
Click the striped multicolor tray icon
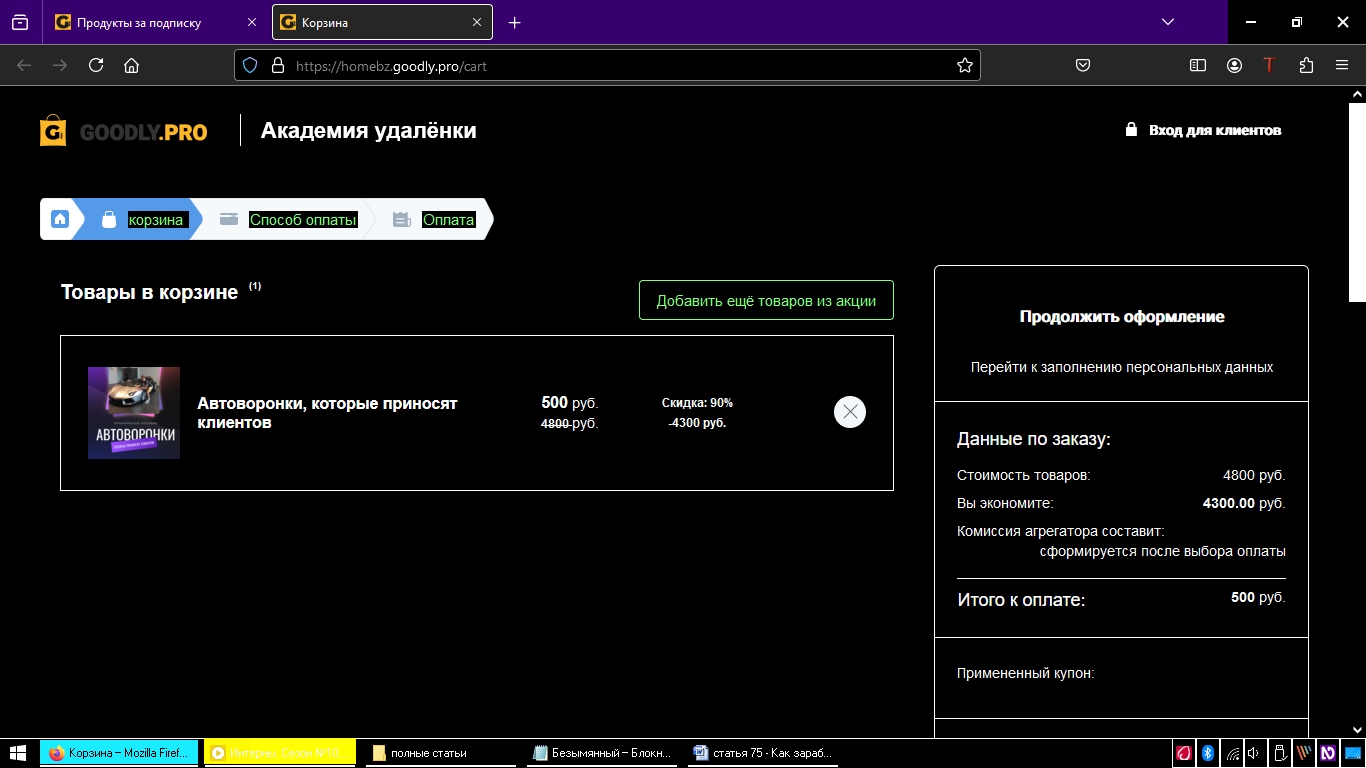coord(1304,753)
